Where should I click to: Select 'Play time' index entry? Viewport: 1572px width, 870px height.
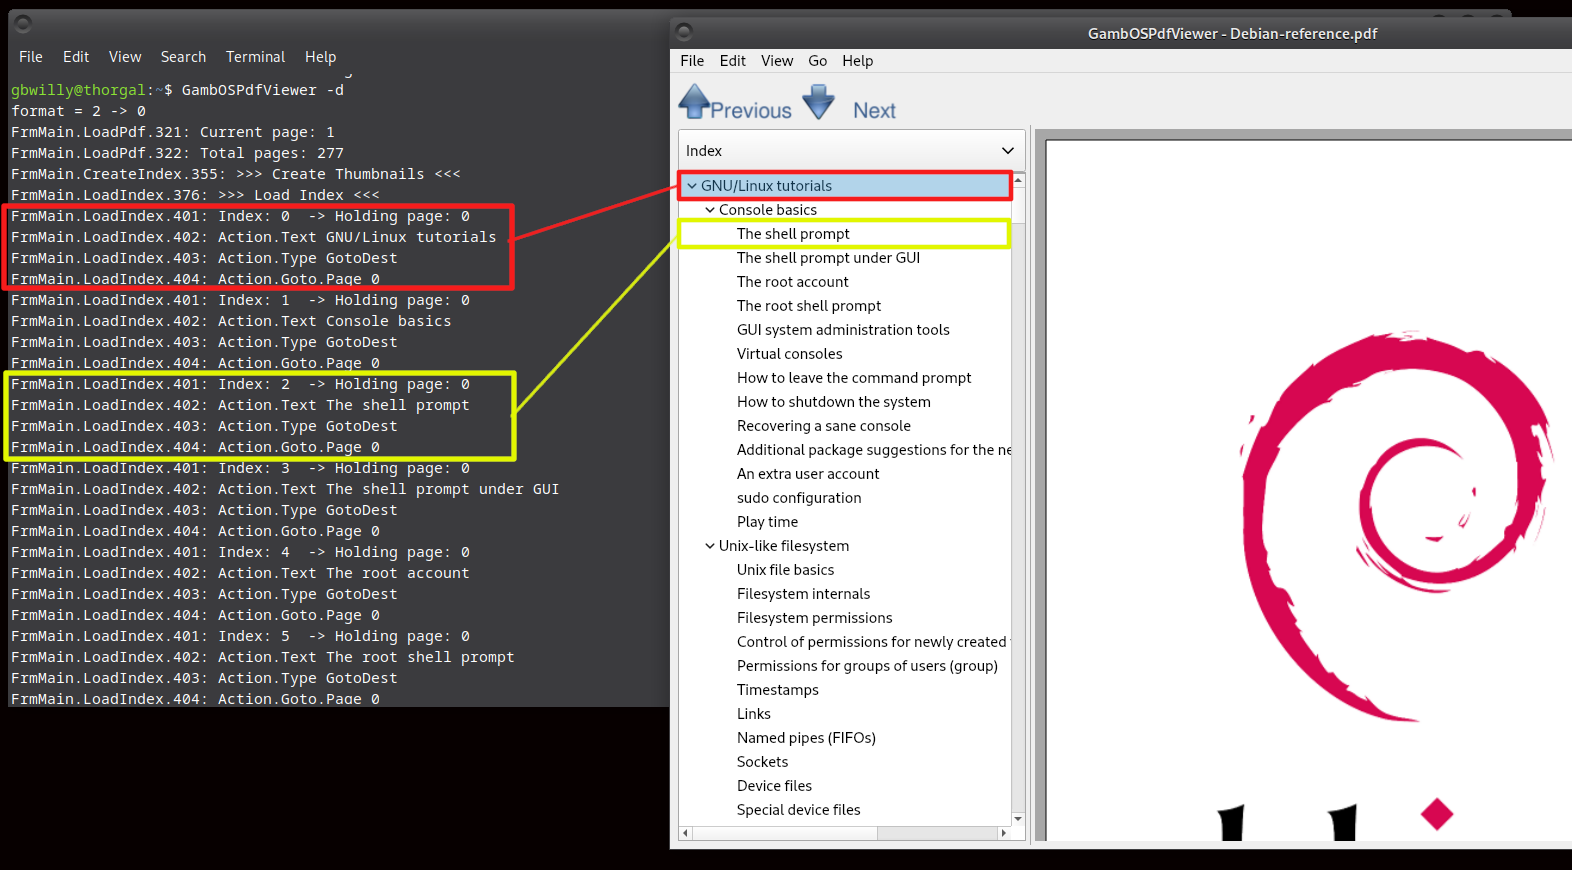pos(767,522)
